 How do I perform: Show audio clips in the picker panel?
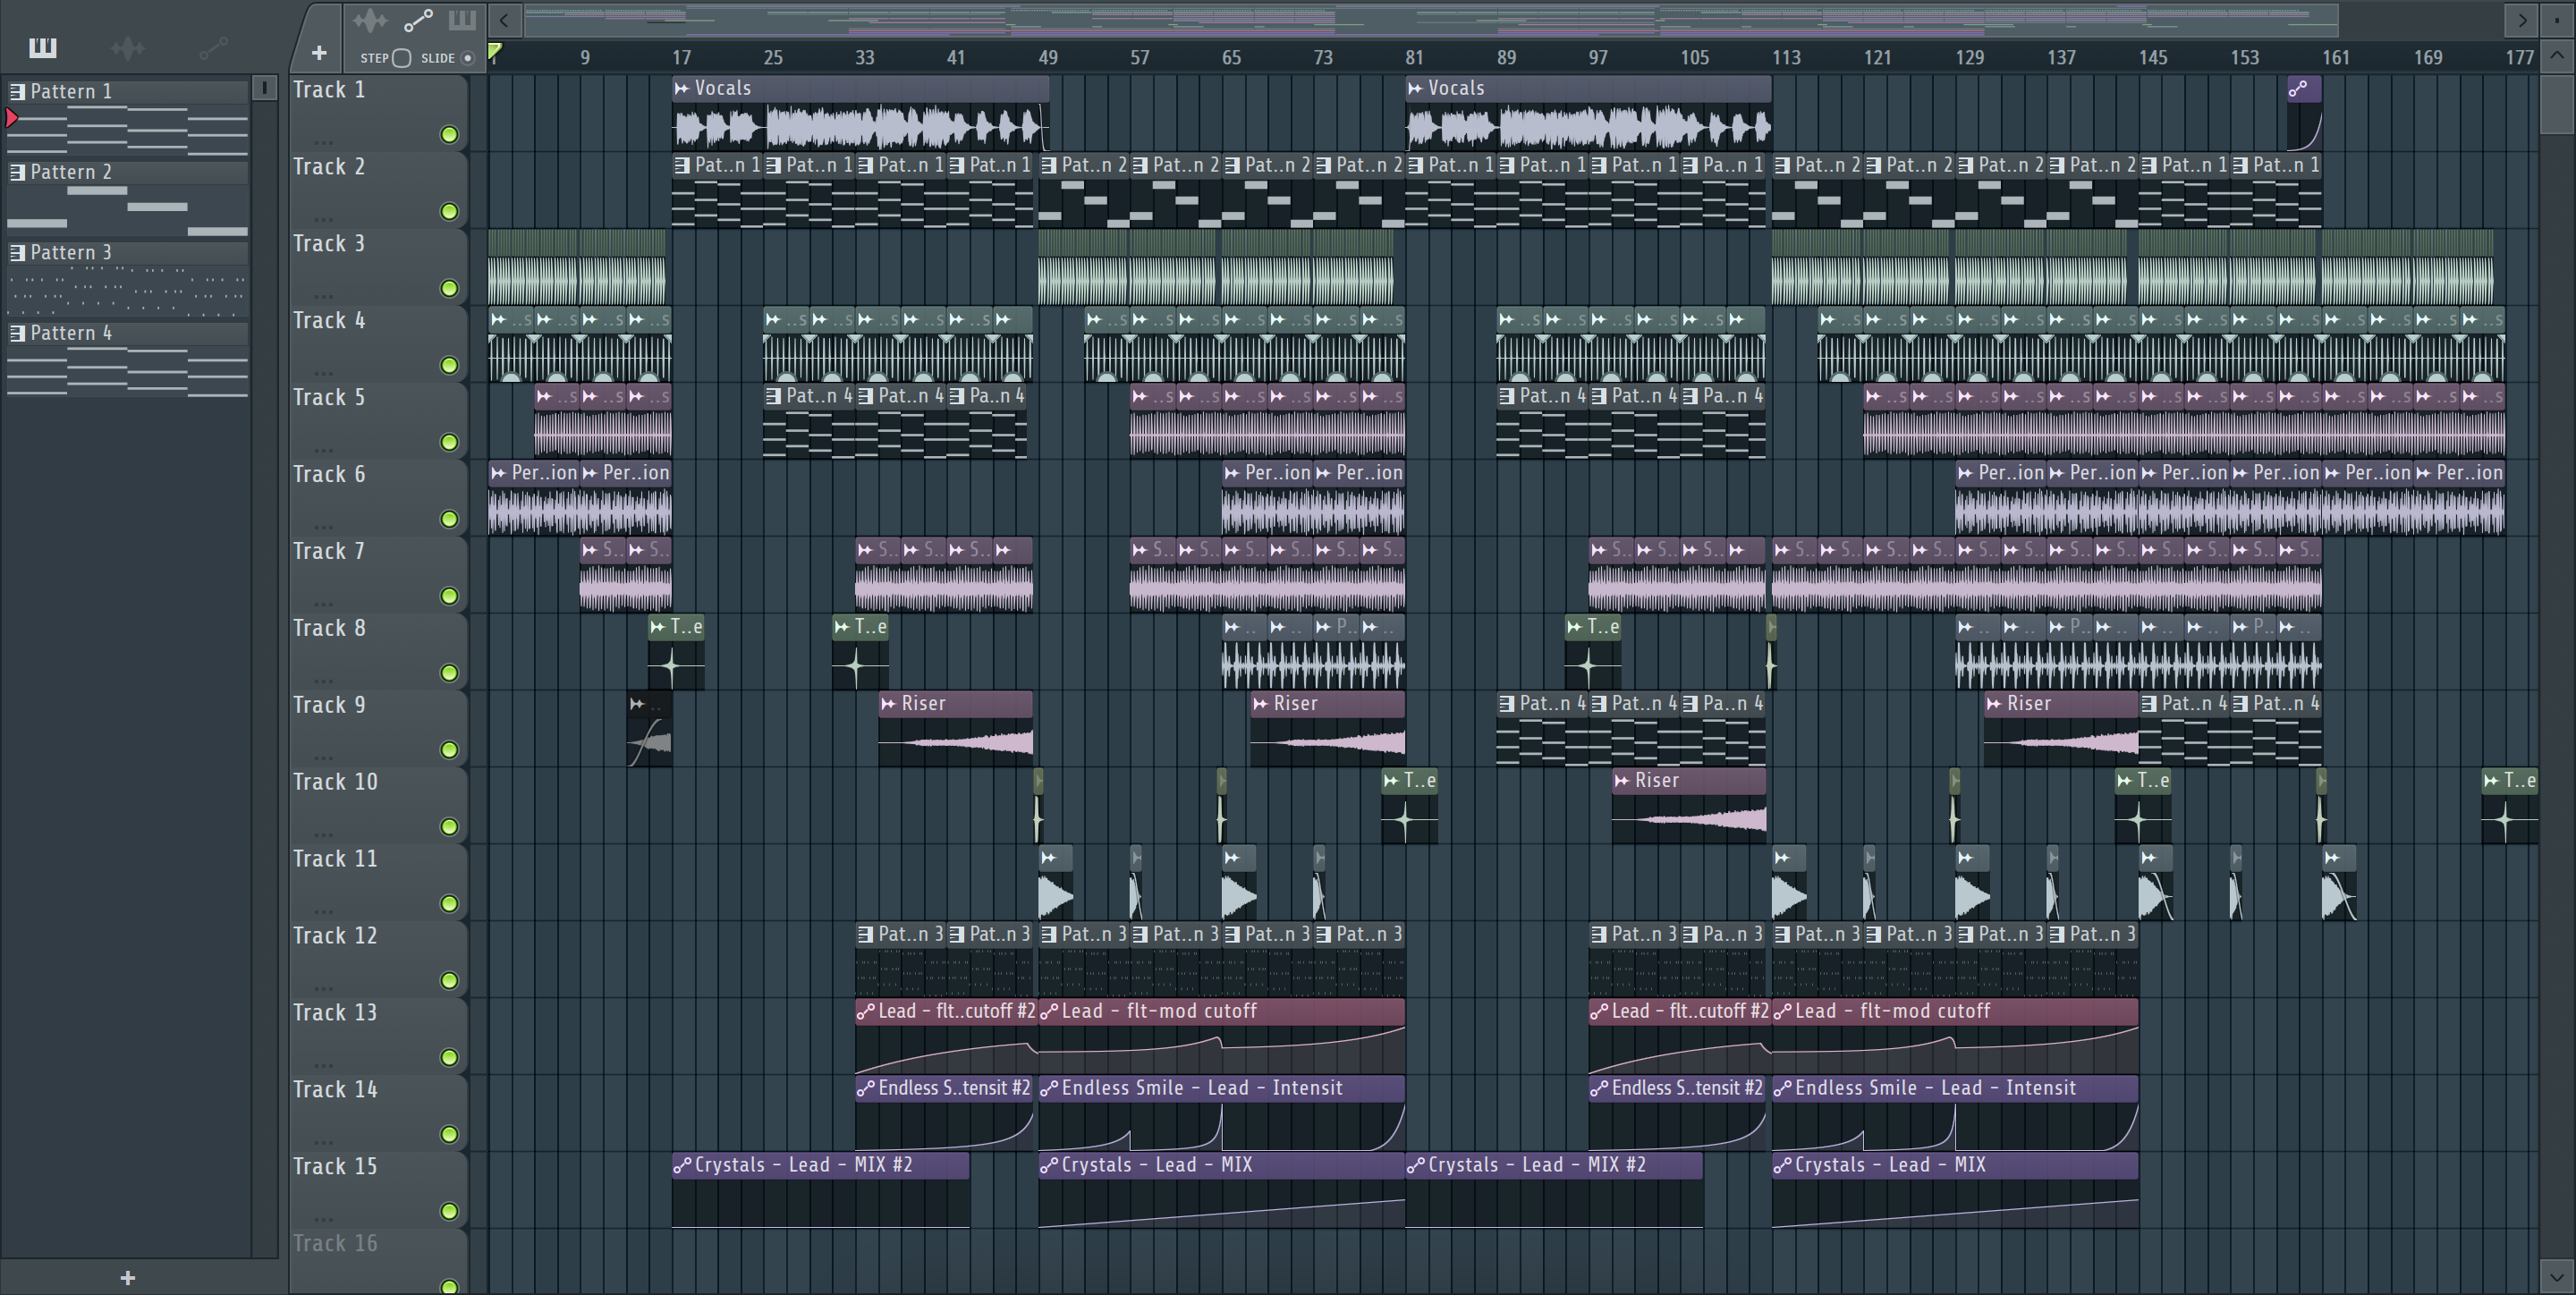point(128,47)
